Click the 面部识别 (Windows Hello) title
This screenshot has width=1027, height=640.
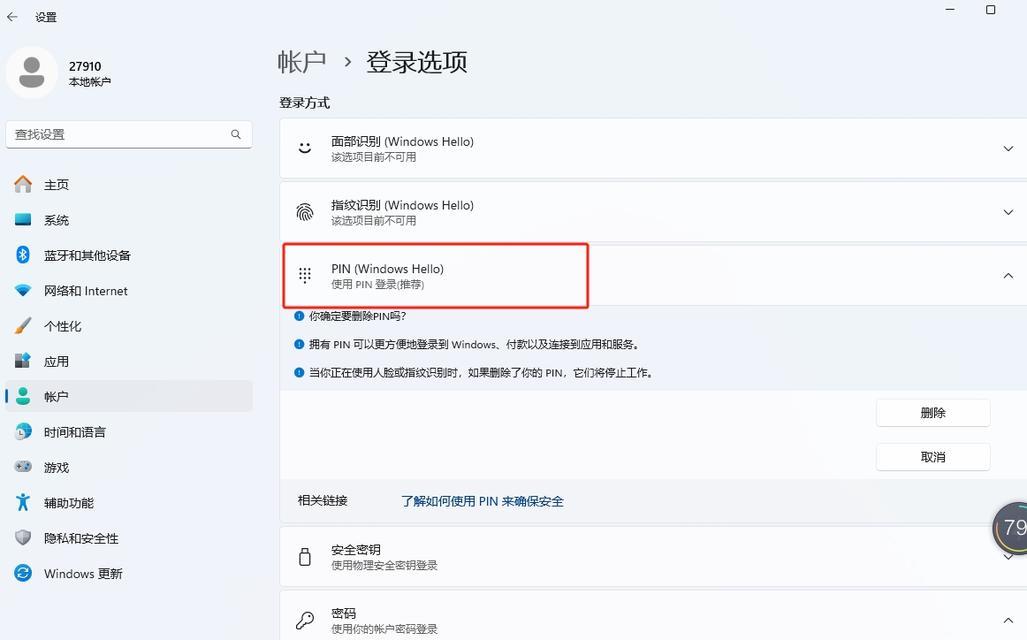point(402,141)
